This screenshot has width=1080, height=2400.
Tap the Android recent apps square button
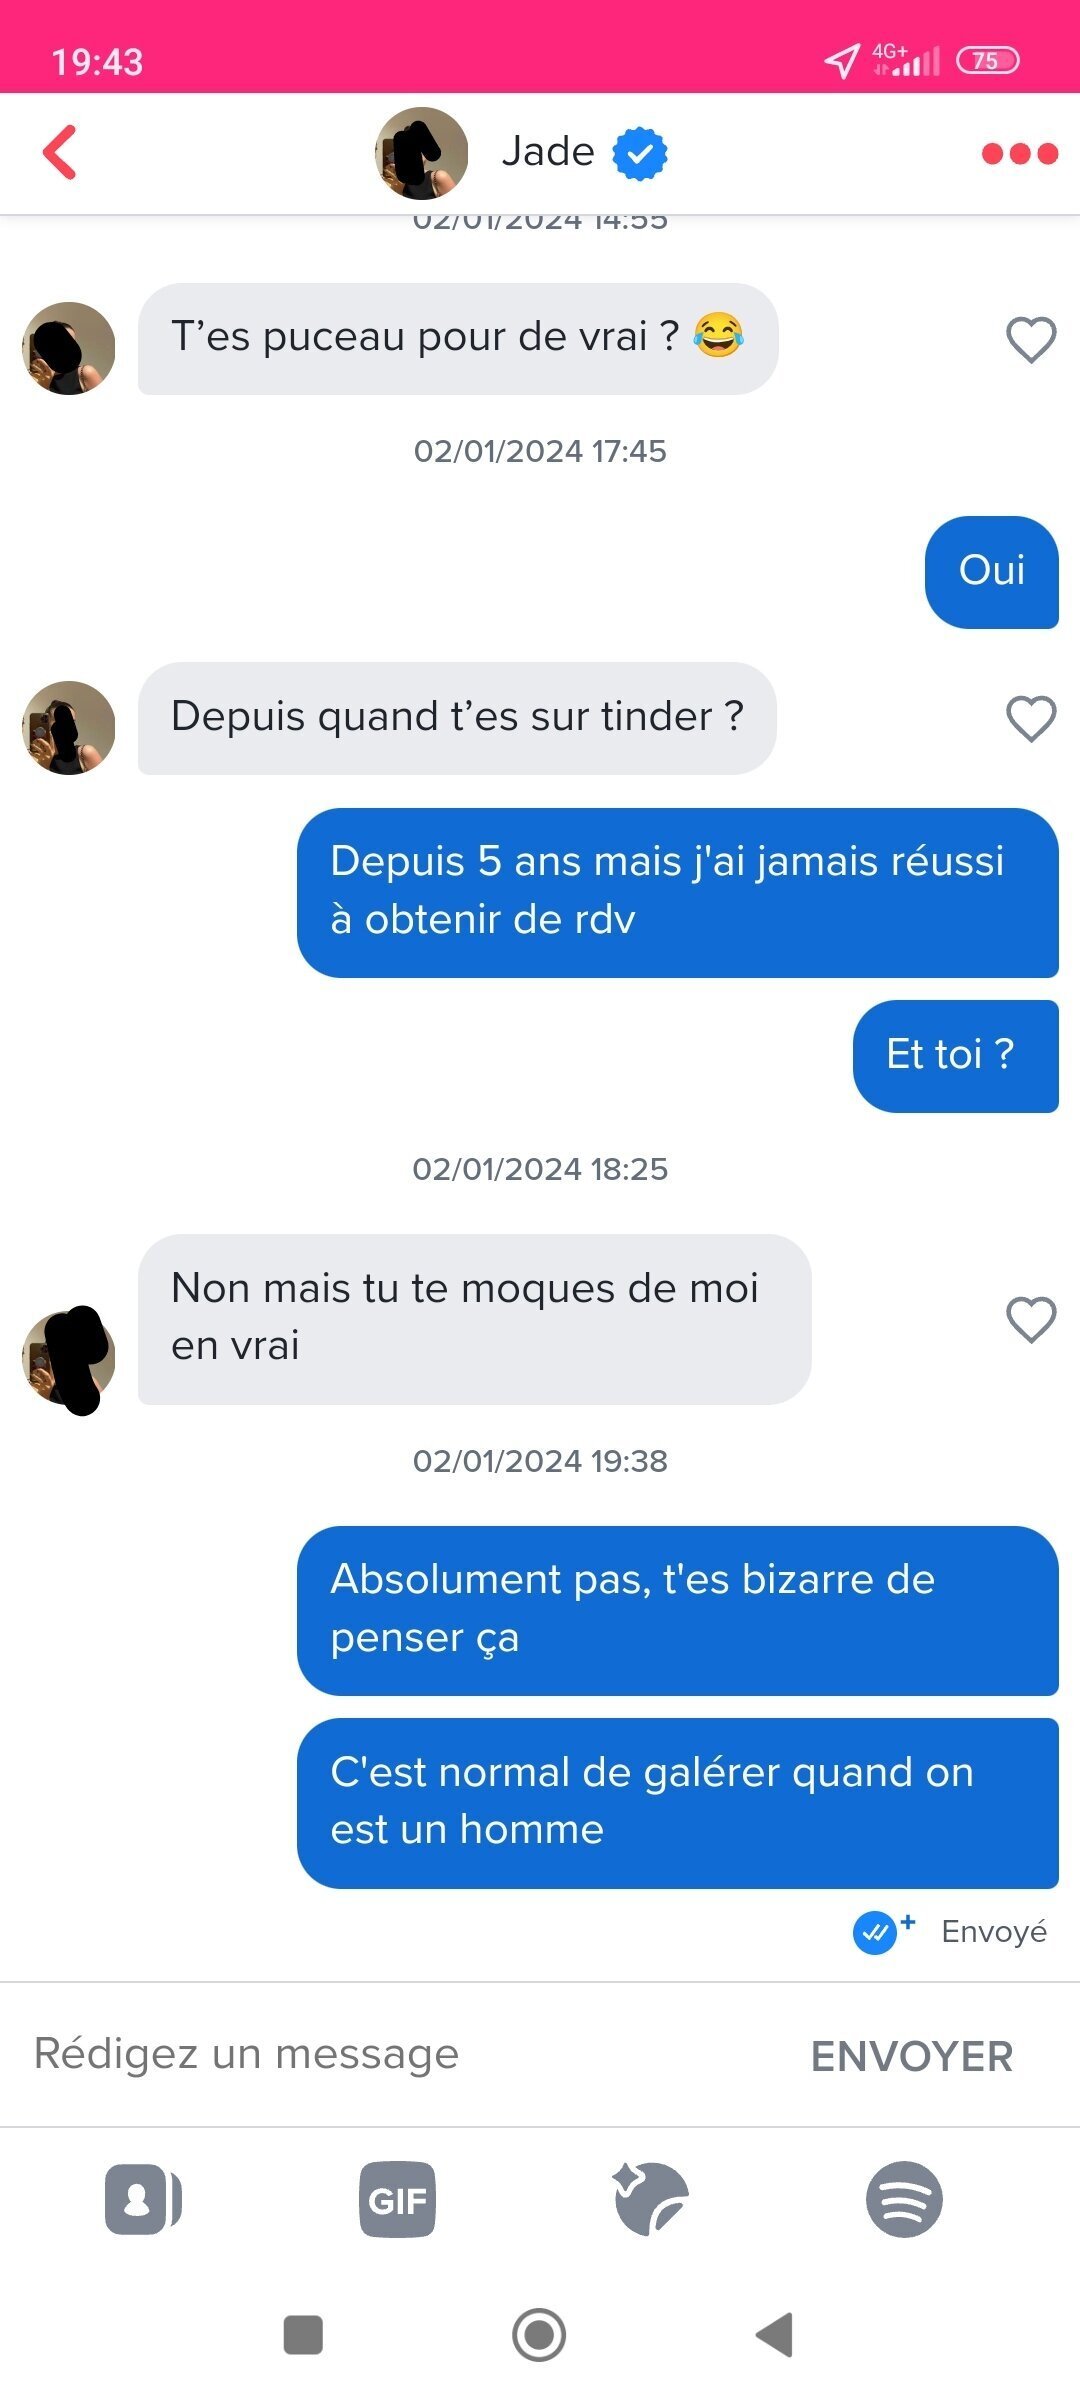(303, 2335)
